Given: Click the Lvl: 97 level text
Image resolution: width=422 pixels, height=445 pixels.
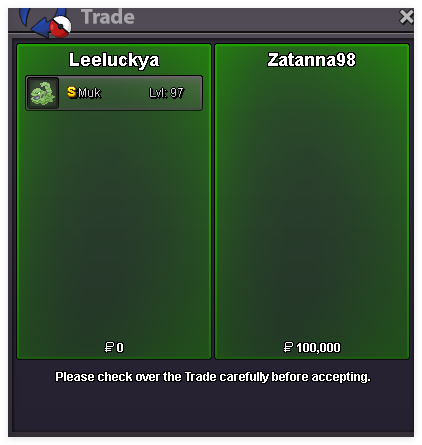Looking at the screenshot, I should pos(166,93).
